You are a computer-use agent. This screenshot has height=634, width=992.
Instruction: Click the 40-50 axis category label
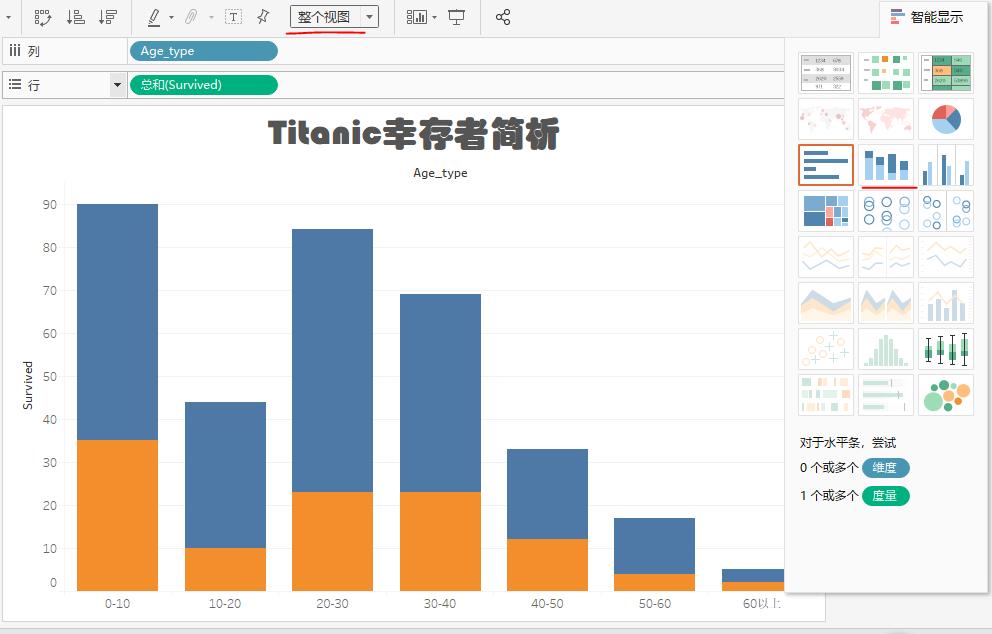tap(547, 604)
